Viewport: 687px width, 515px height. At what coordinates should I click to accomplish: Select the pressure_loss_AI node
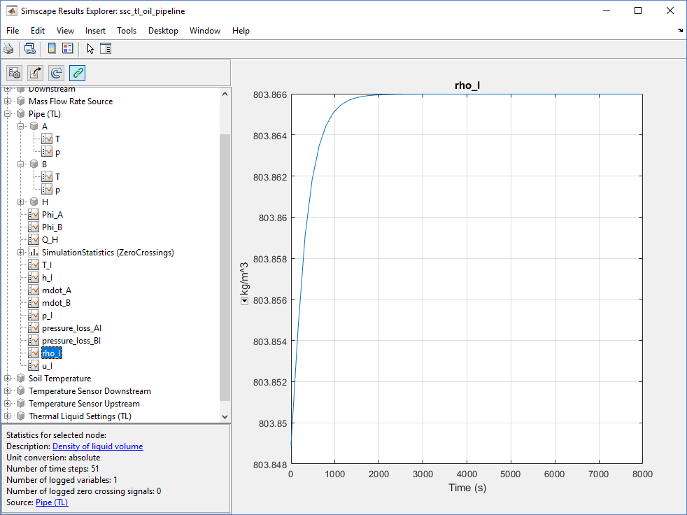[71, 328]
